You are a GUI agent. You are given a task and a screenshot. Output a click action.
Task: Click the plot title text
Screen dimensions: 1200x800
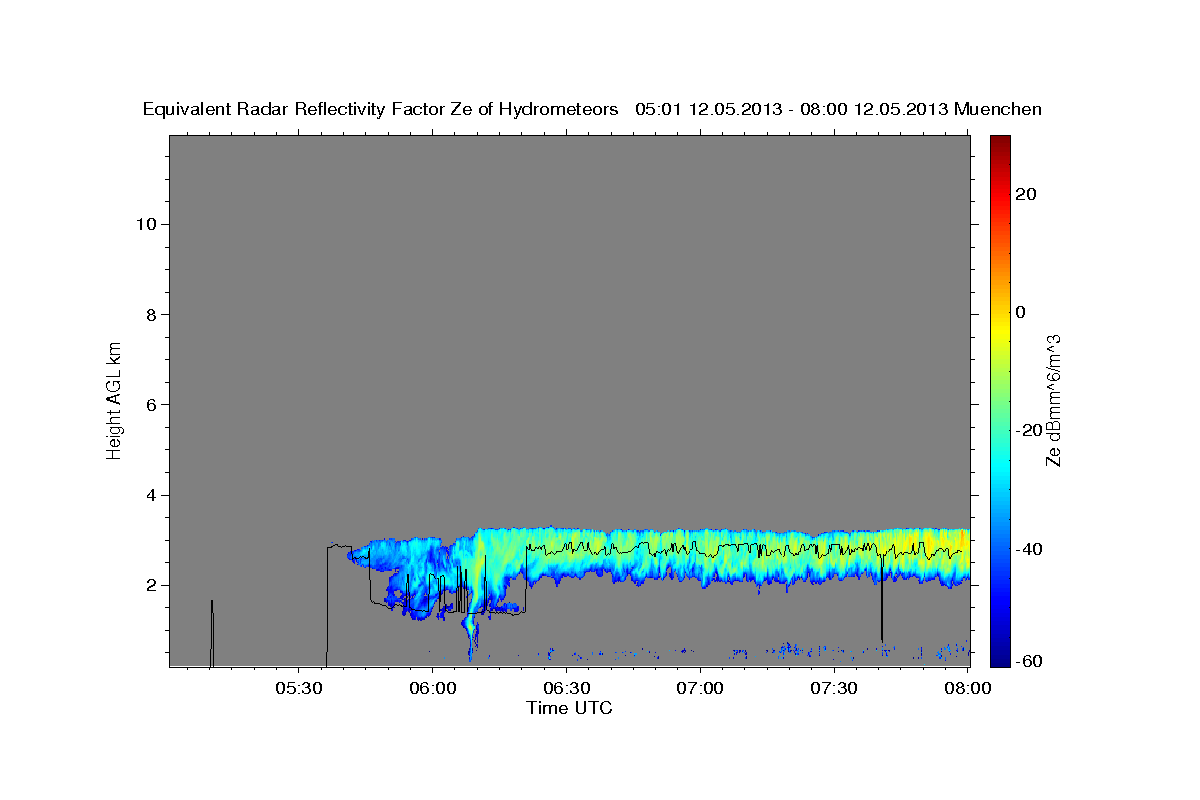(x=592, y=109)
